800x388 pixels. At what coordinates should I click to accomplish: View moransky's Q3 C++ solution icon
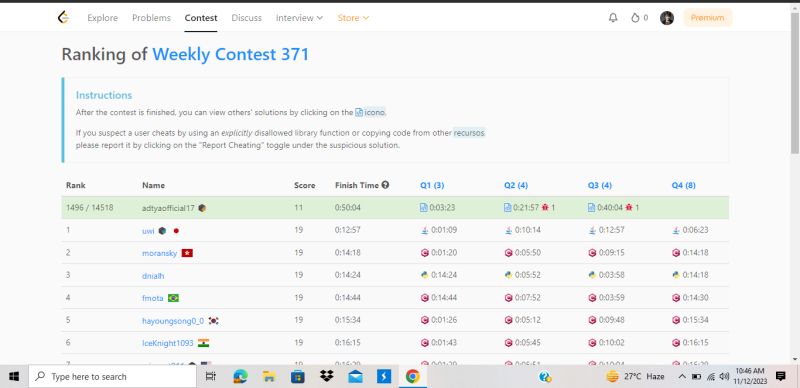592,253
